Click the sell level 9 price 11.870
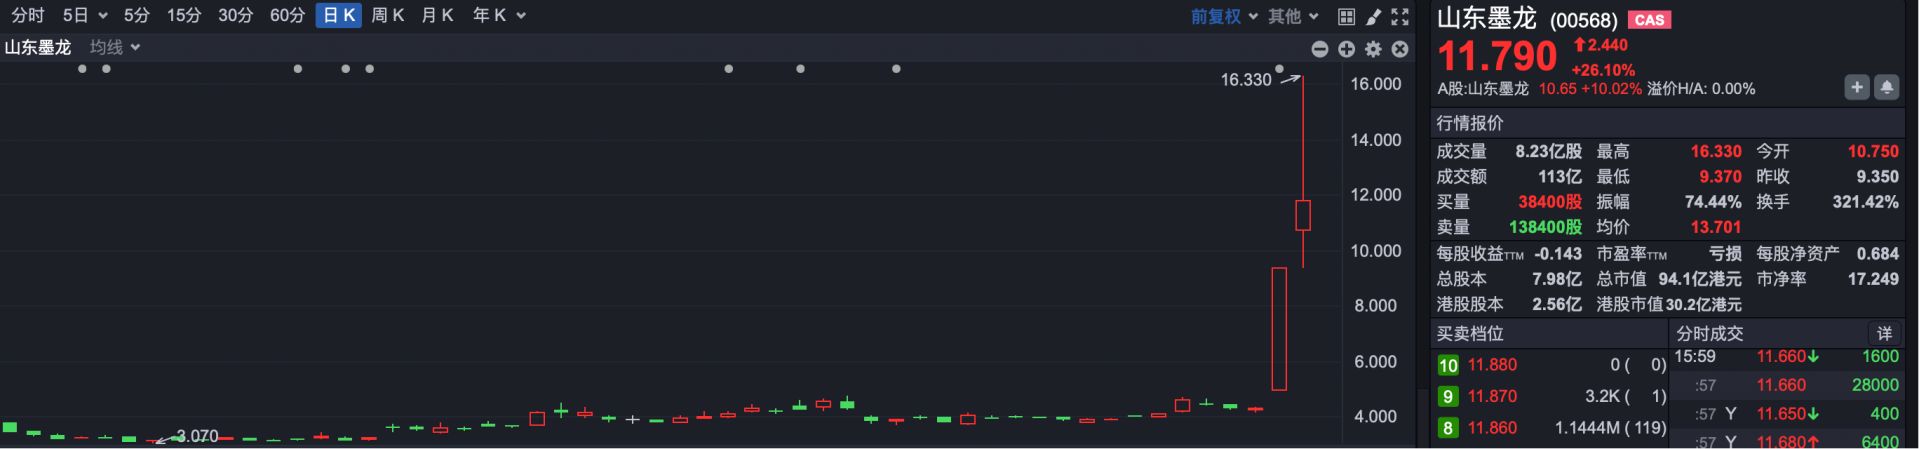The image size is (1919, 449). pos(1492,396)
